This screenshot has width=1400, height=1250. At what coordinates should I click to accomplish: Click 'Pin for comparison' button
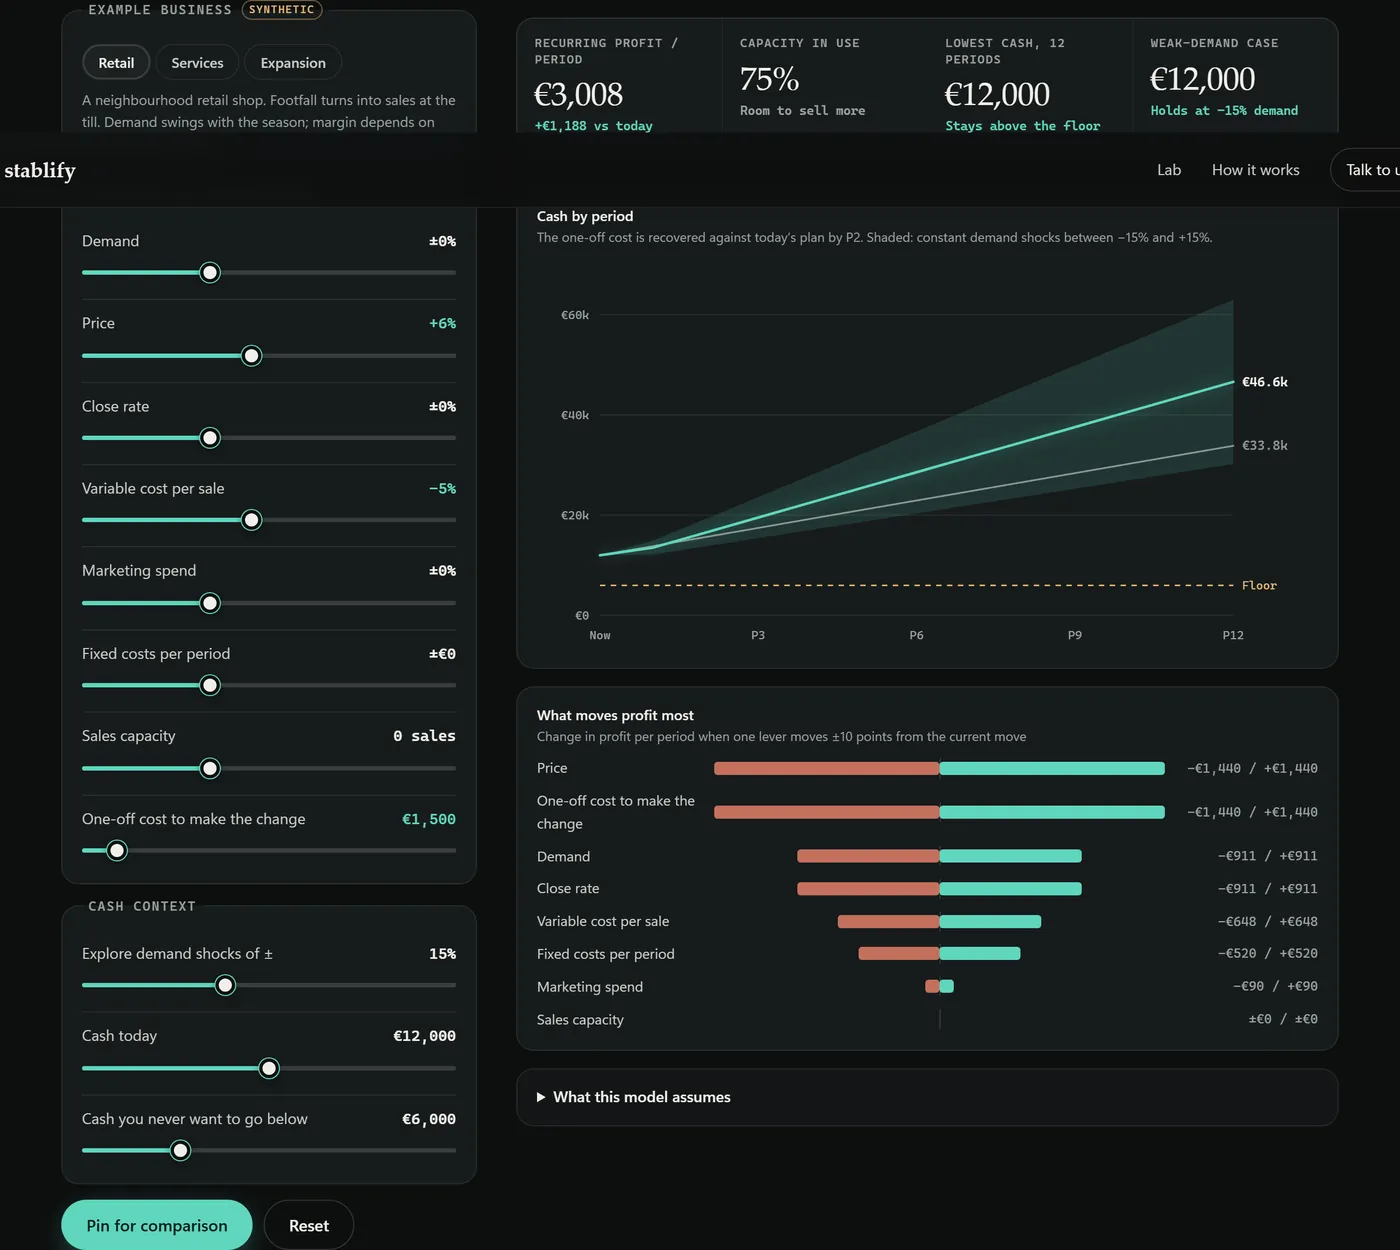(x=157, y=1225)
